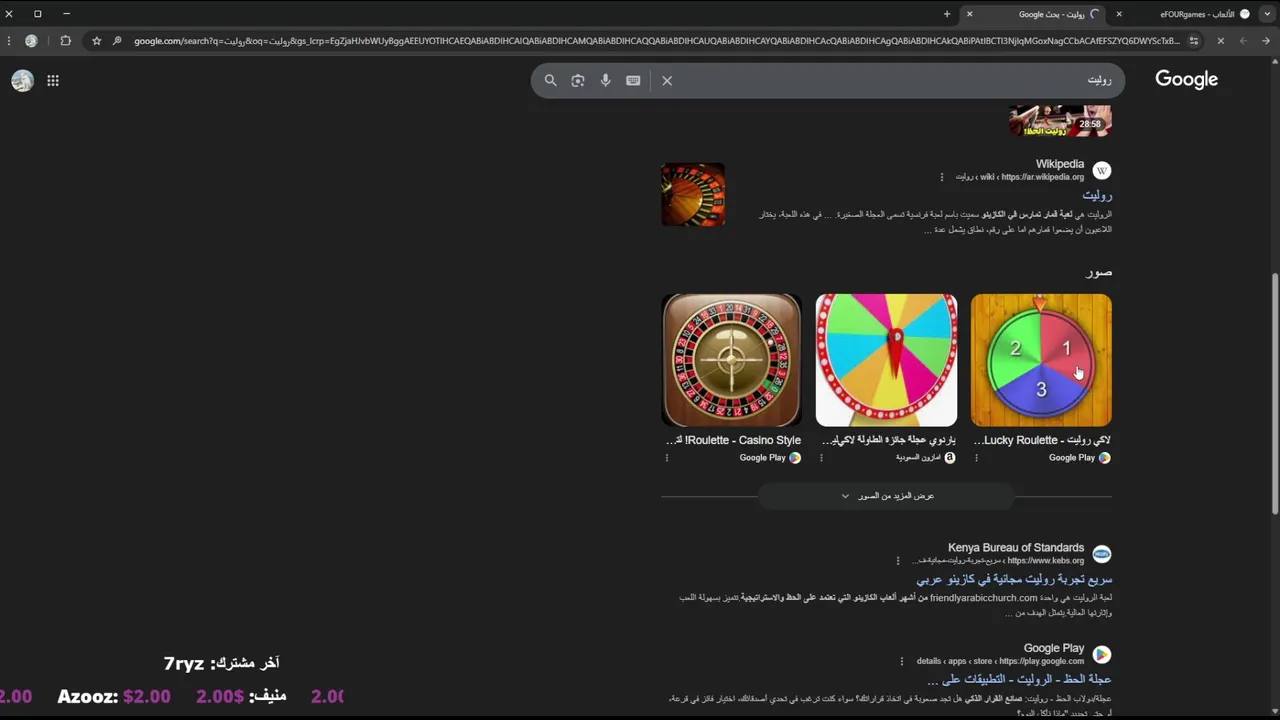
Task: Open the Chrome extensions menu
Action: [65, 41]
